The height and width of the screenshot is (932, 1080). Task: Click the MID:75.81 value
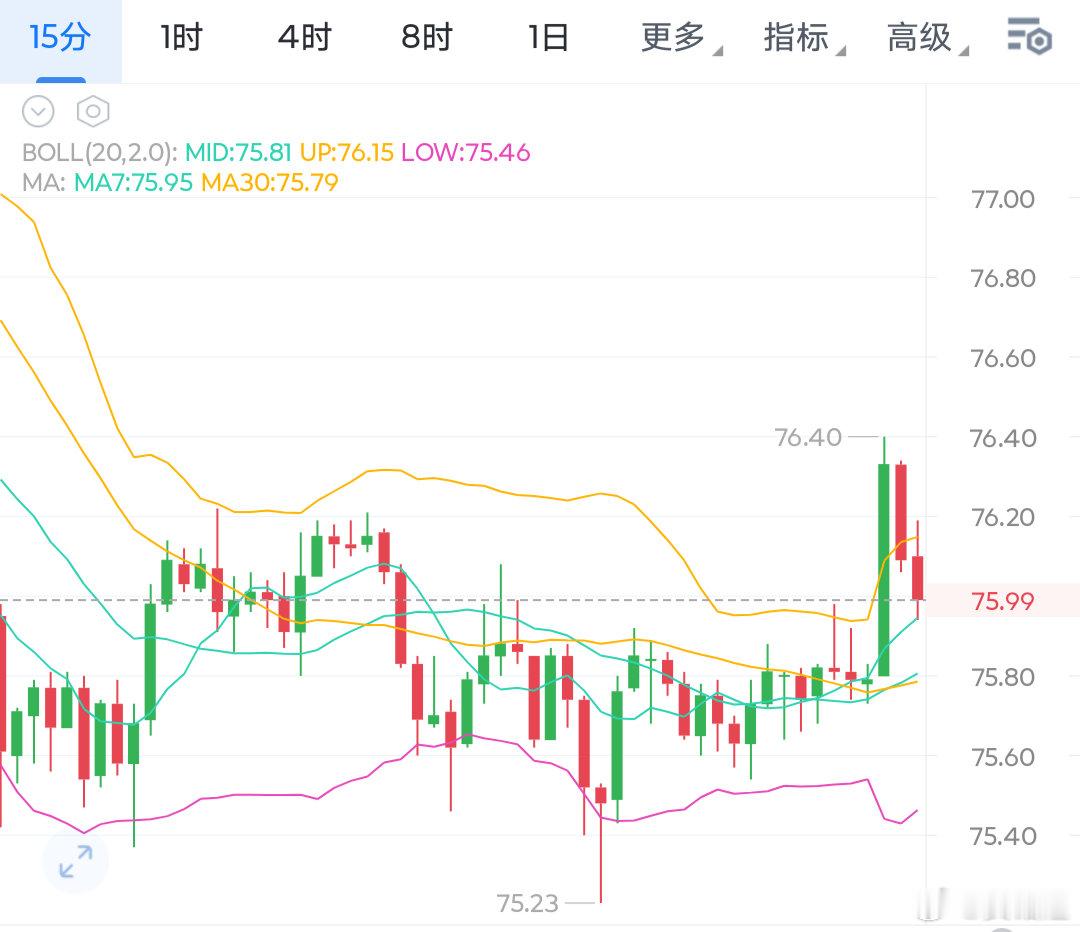[x=238, y=152]
